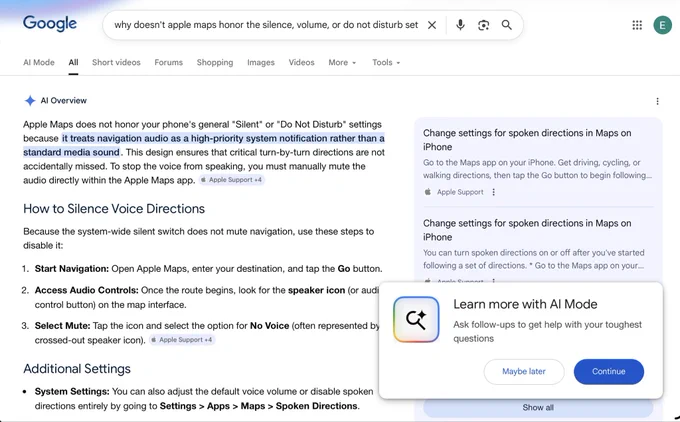
Task: Open Apple Support +4 chip after first paragraph
Action: (232, 180)
